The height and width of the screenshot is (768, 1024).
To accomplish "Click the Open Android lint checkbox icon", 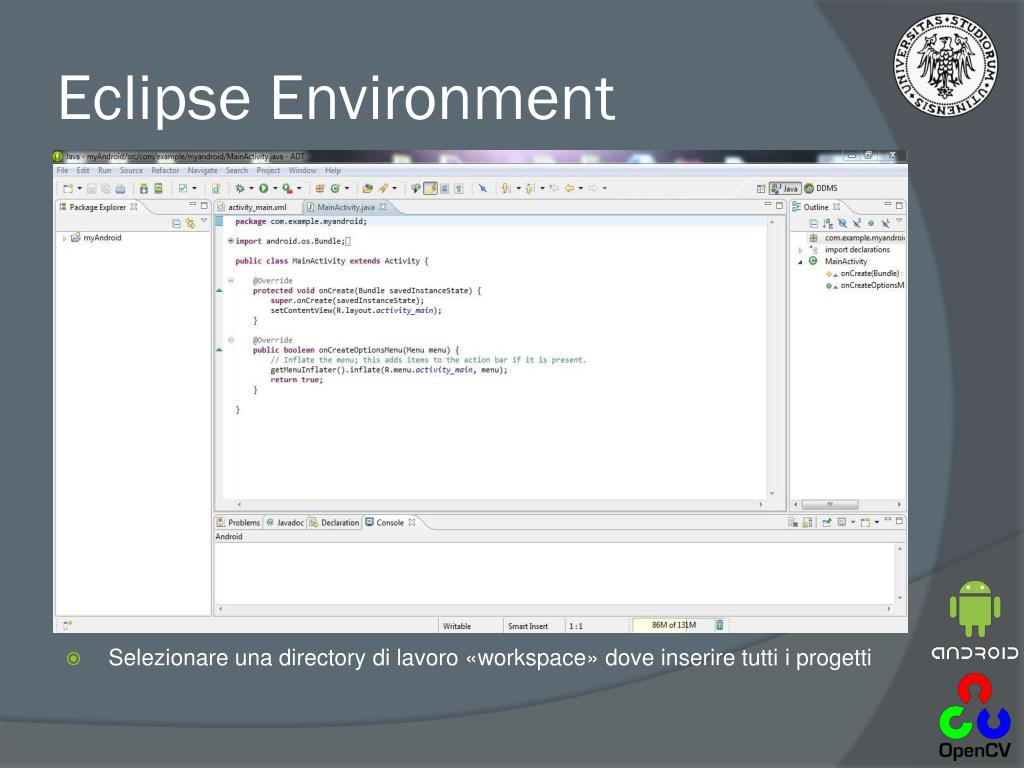I will point(183,189).
